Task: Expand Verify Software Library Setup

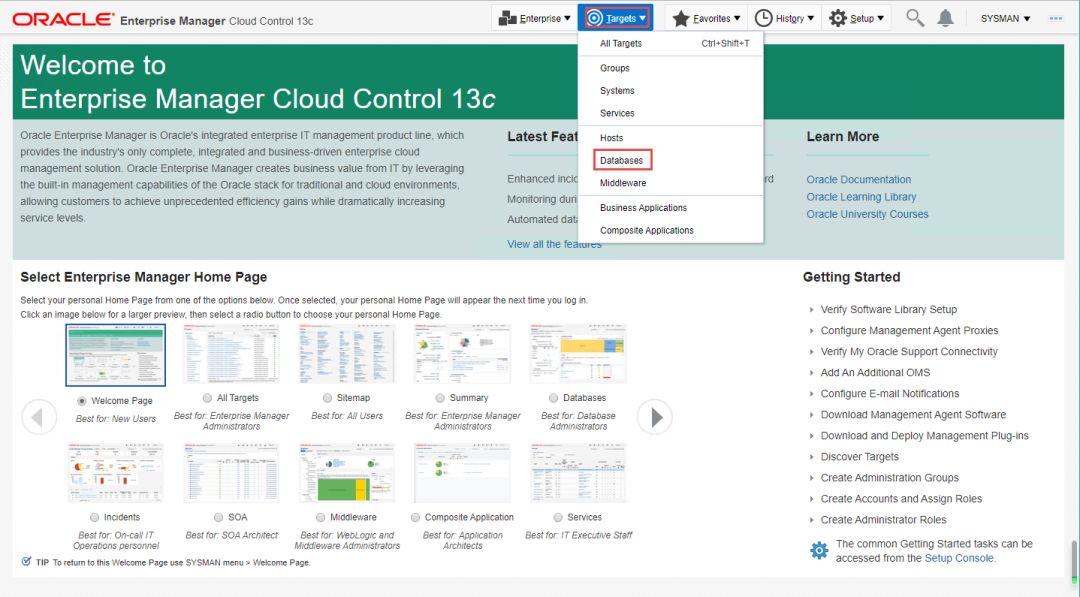Action: [x=811, y=310]
